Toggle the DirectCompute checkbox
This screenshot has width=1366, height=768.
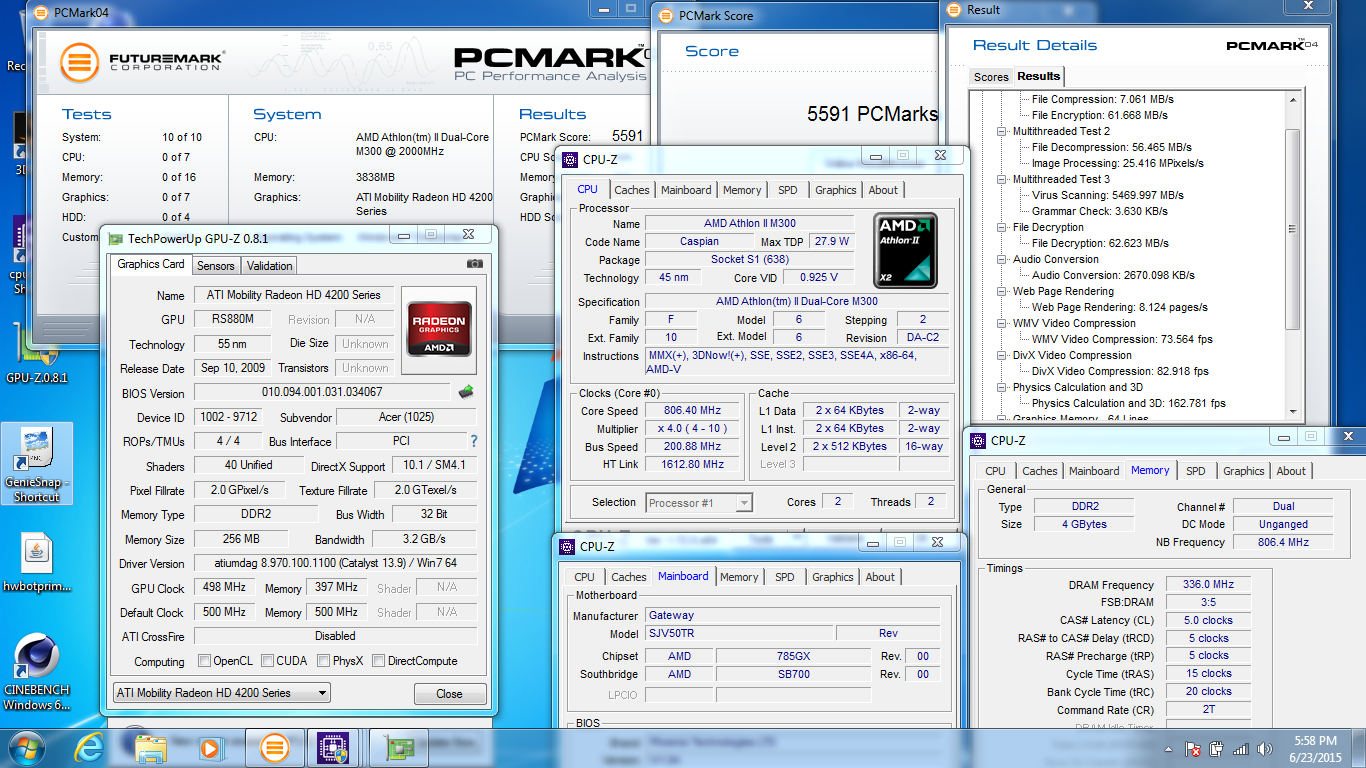[379, 661]
